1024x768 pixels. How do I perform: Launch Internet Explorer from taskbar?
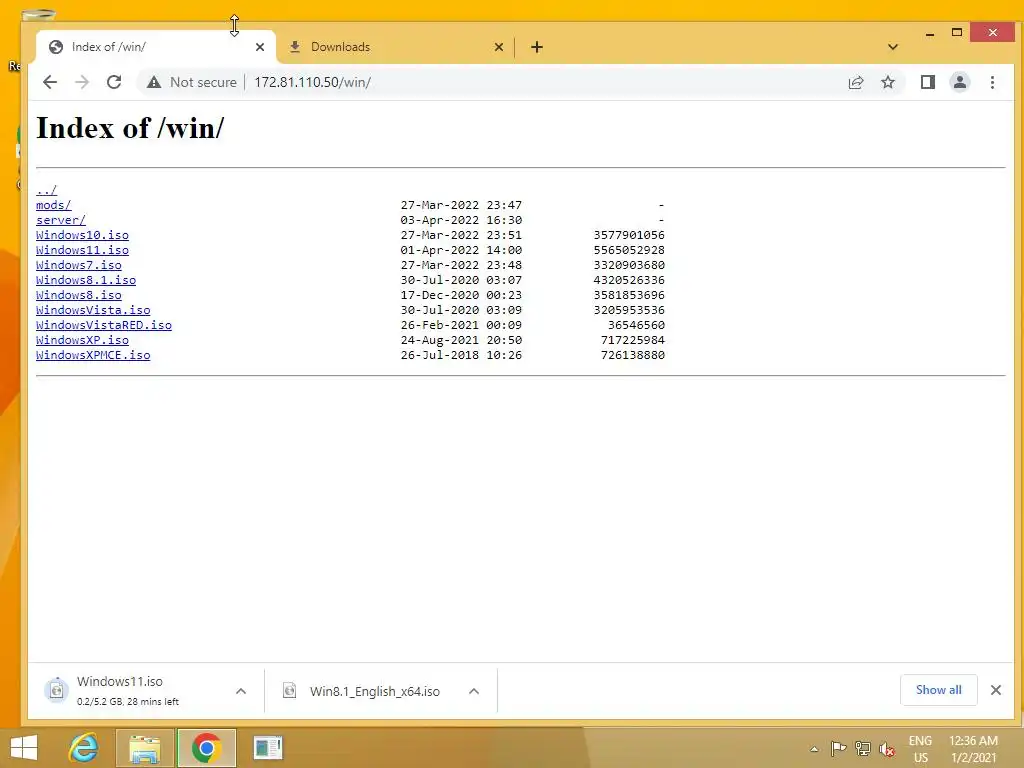[x=84, y=748]
